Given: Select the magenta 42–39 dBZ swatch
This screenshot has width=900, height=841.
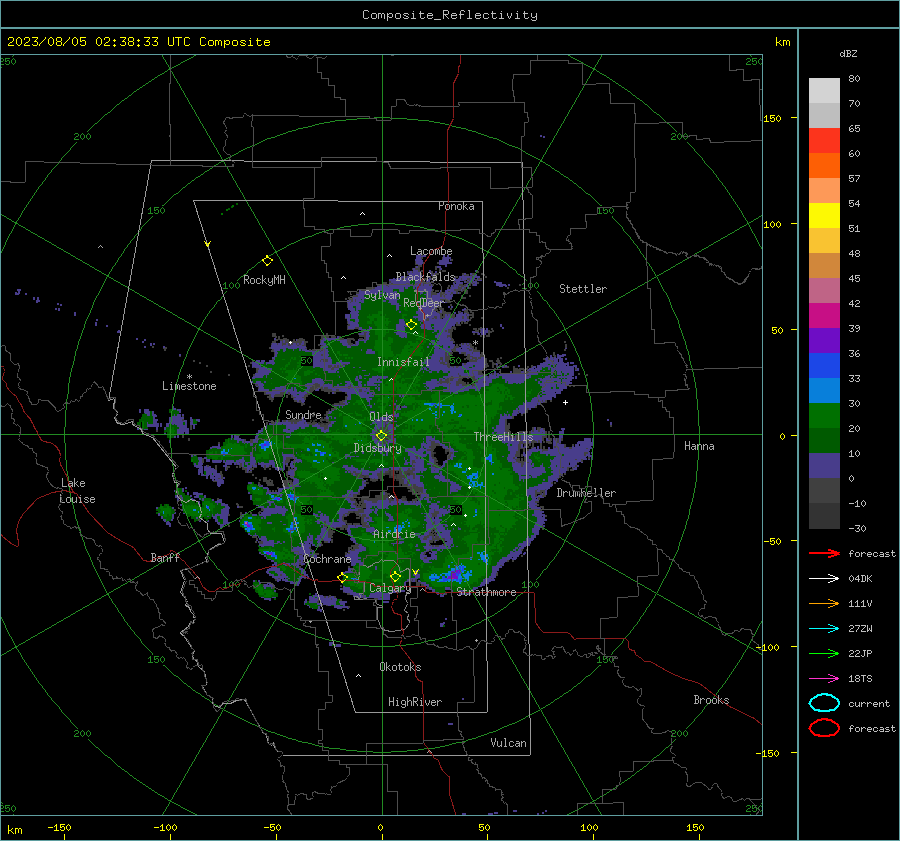Looking at the screenshot, I should point(824,315).
